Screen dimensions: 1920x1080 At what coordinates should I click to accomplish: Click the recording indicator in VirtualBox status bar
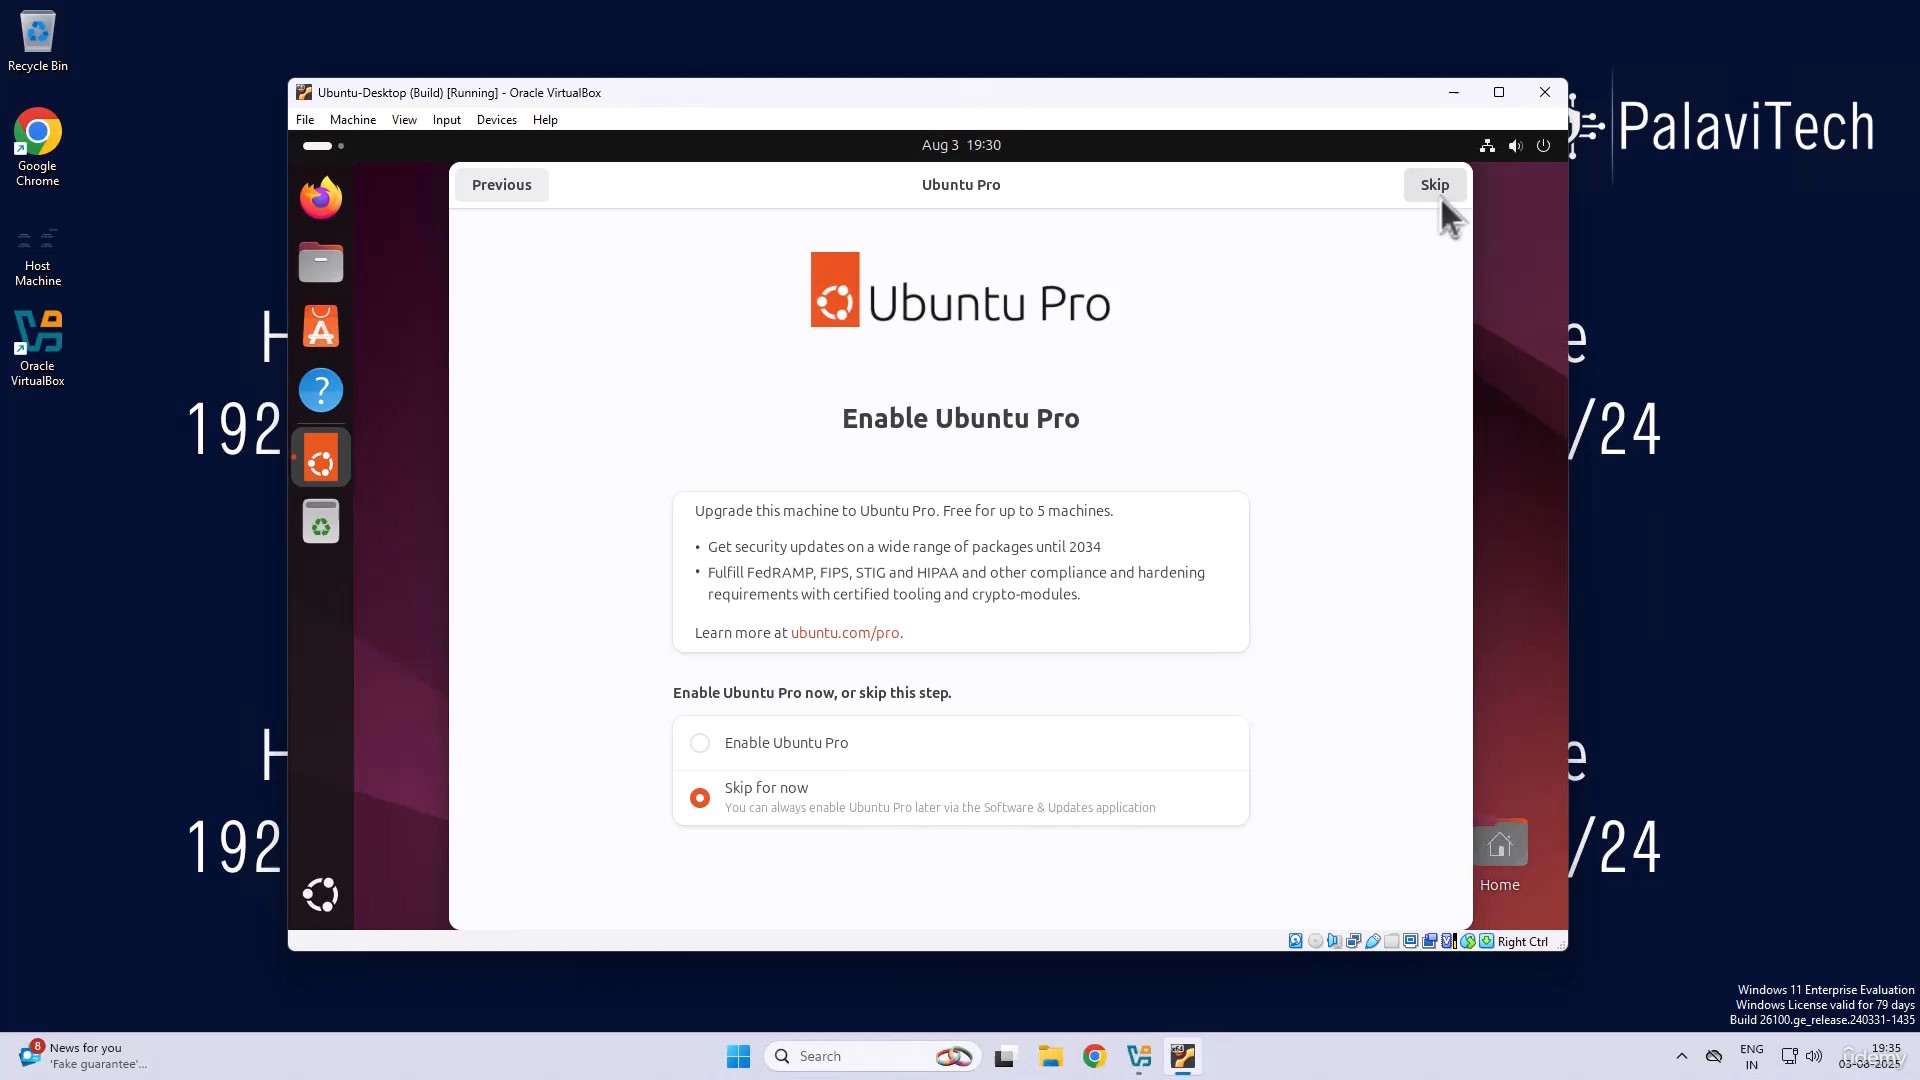pyautogui.click(x=1430, y=941)
